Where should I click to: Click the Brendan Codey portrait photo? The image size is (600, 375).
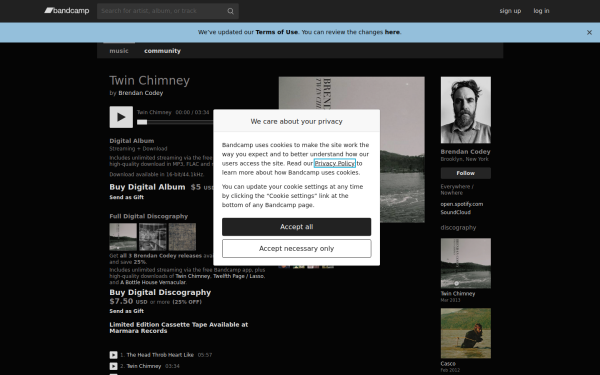pos(466,110)
